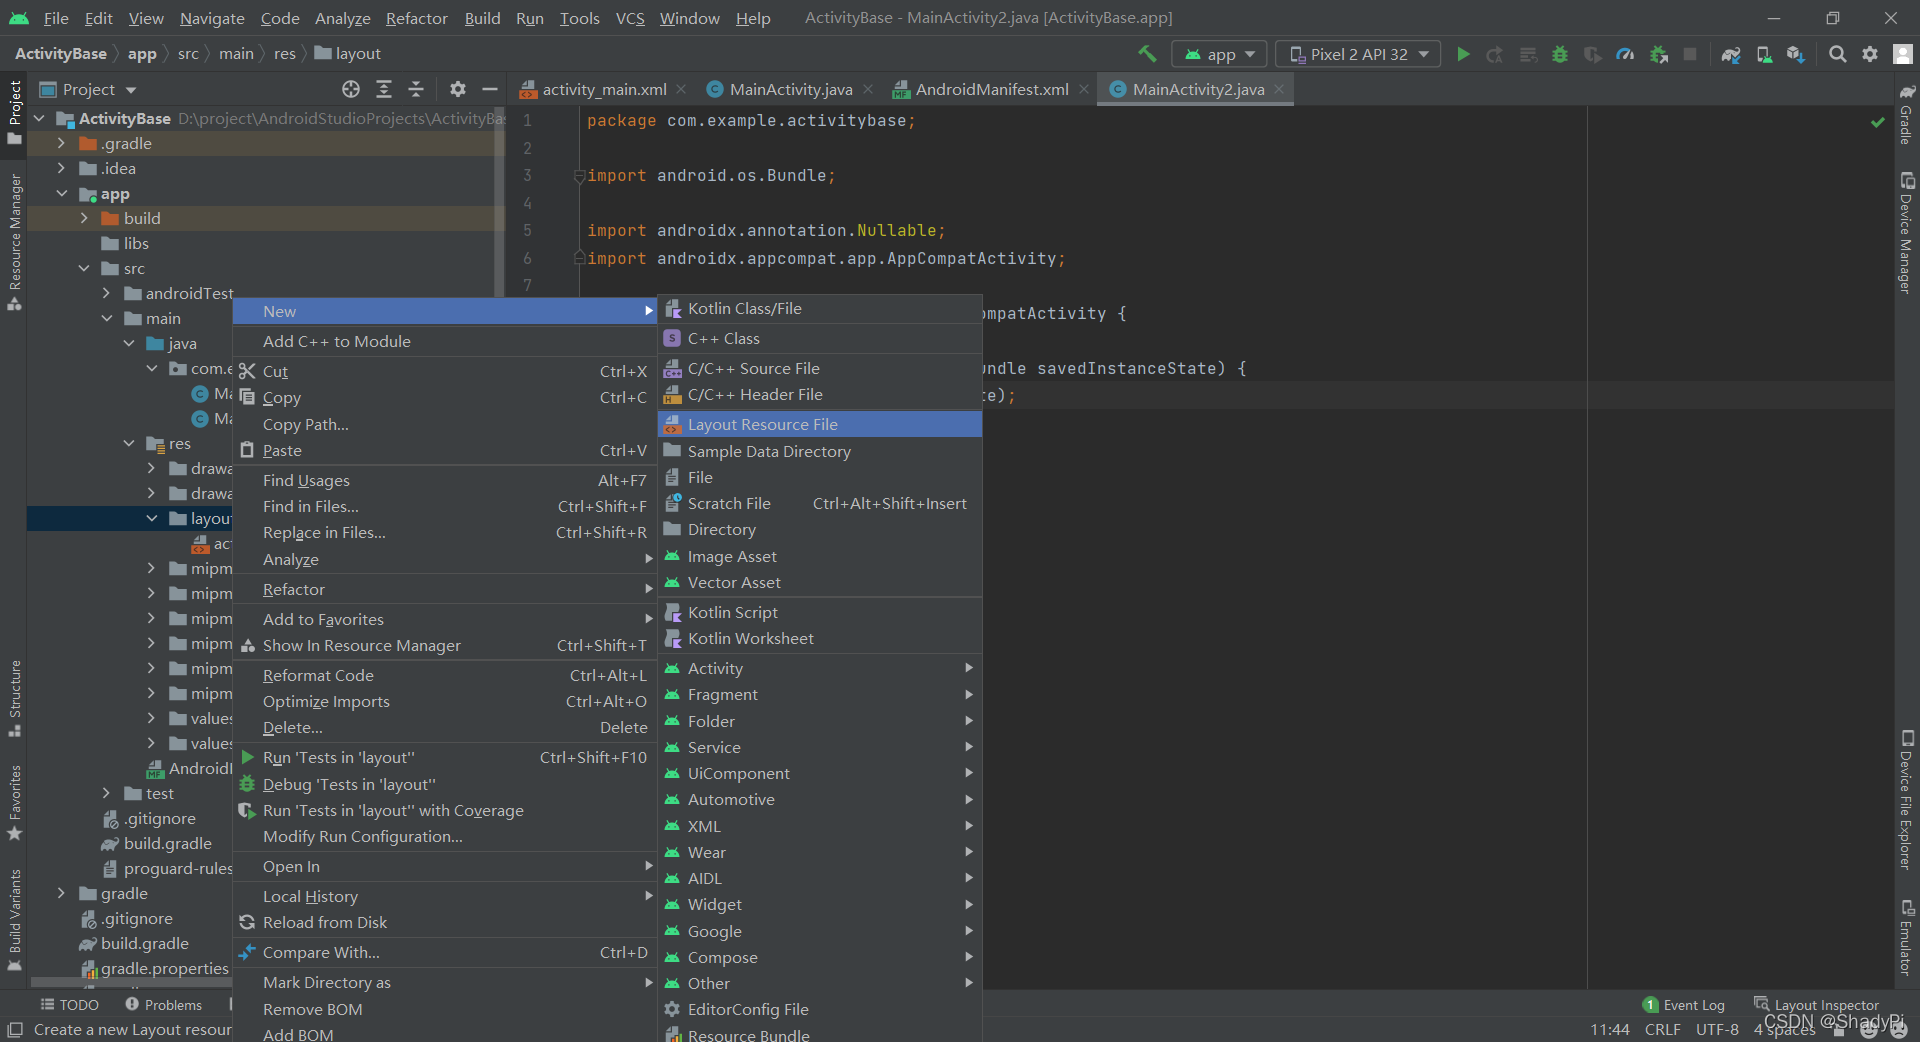The height and width of the screenshot is (1042, 1920).
Task: Collapse the src folder node
Action: (x=84, y=268)
